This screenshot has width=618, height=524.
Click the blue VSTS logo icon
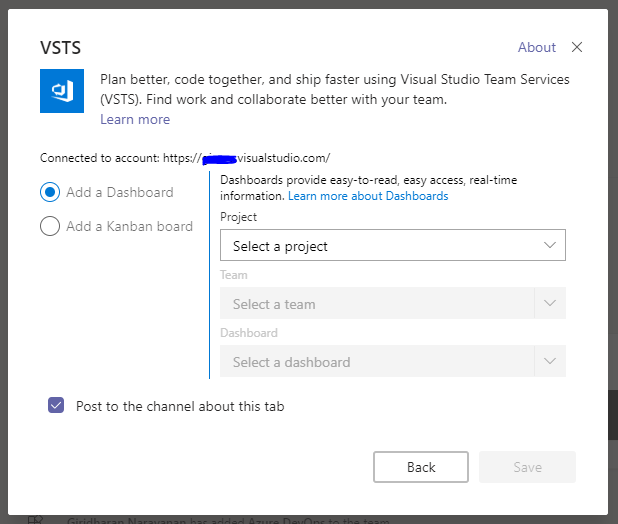[x=62, y=90]
